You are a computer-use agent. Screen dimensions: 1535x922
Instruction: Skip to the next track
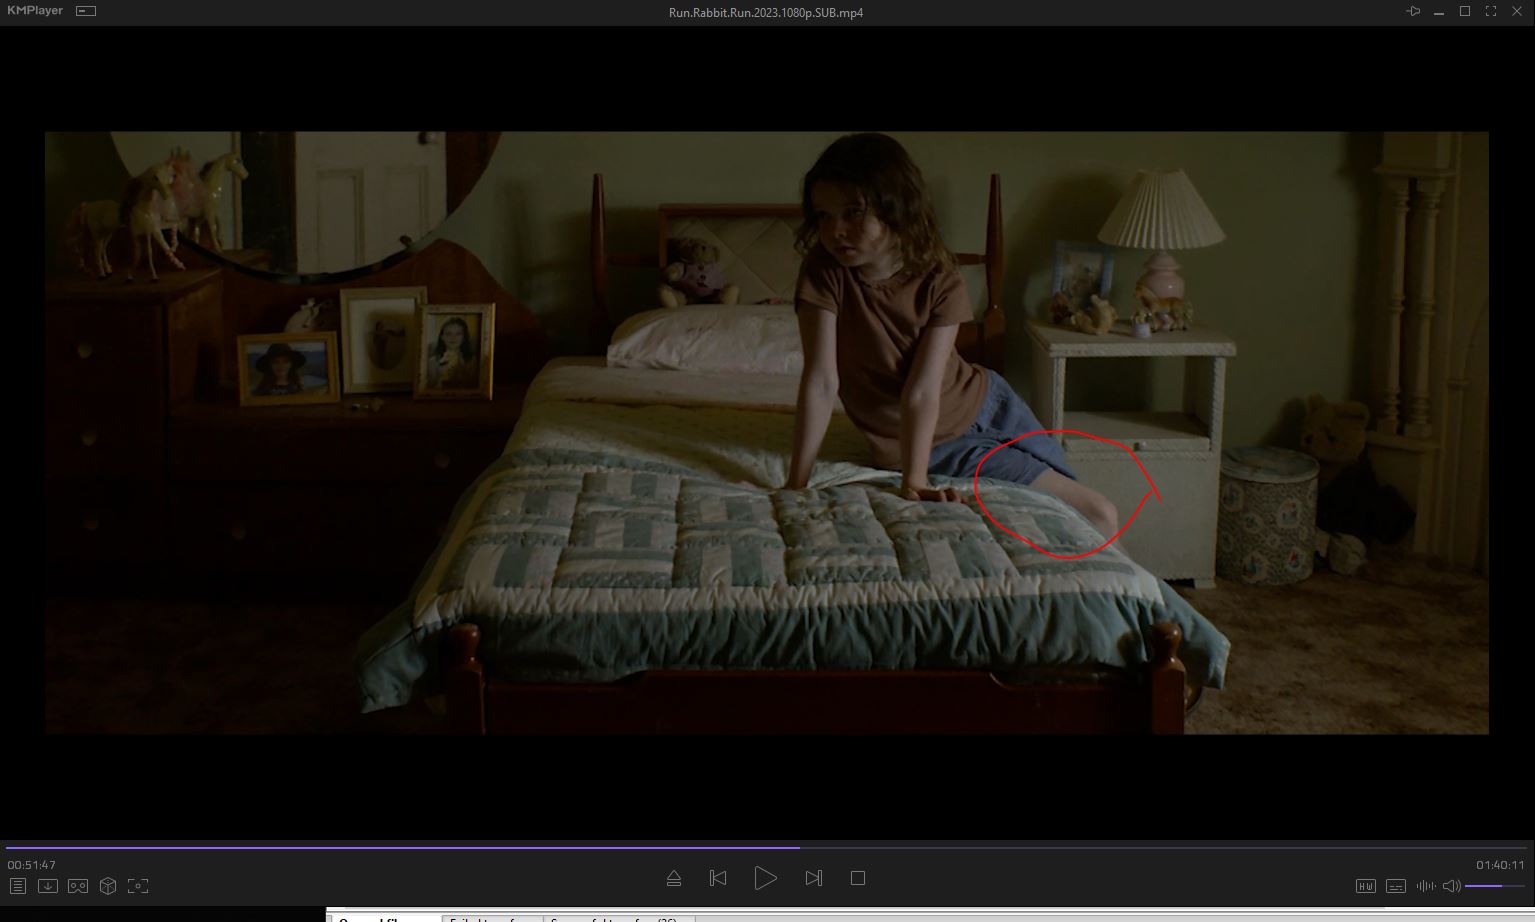point(813,878)
